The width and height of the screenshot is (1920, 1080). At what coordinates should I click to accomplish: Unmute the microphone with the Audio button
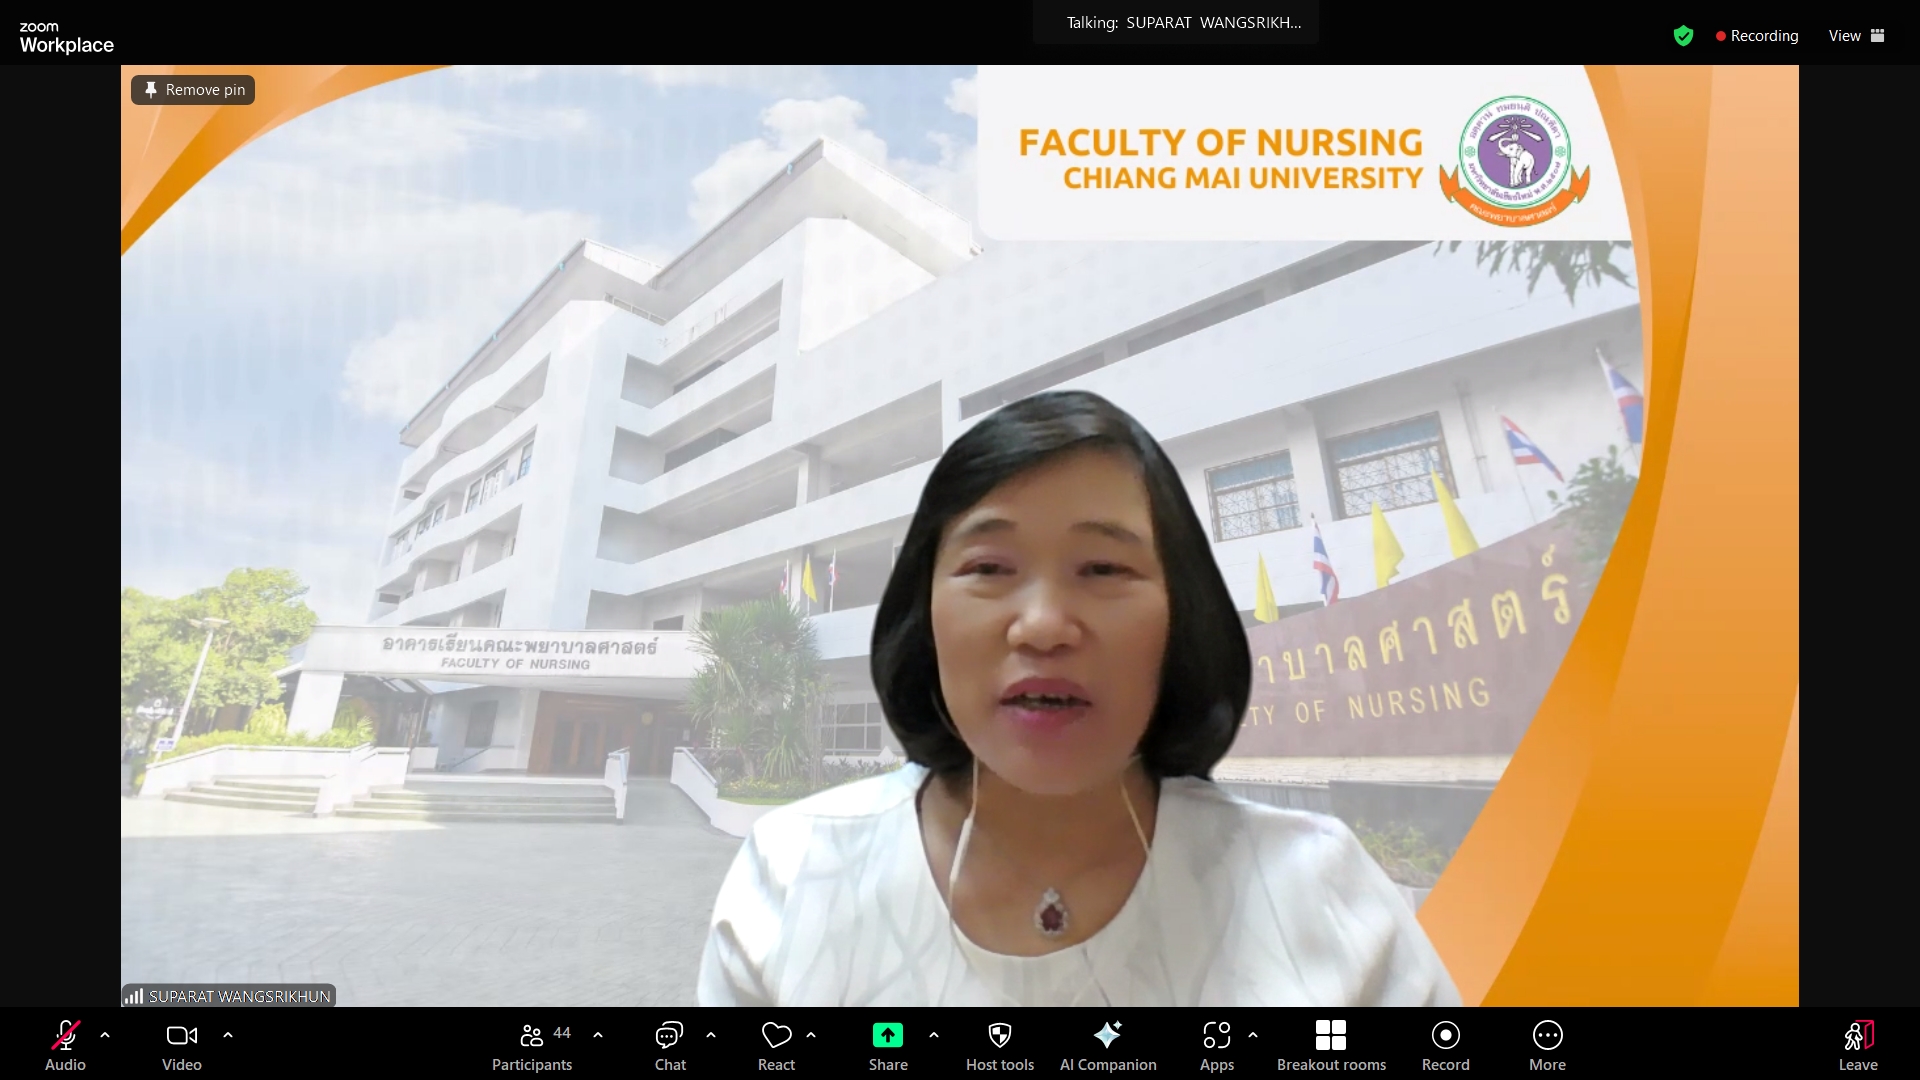(65, 1045)
